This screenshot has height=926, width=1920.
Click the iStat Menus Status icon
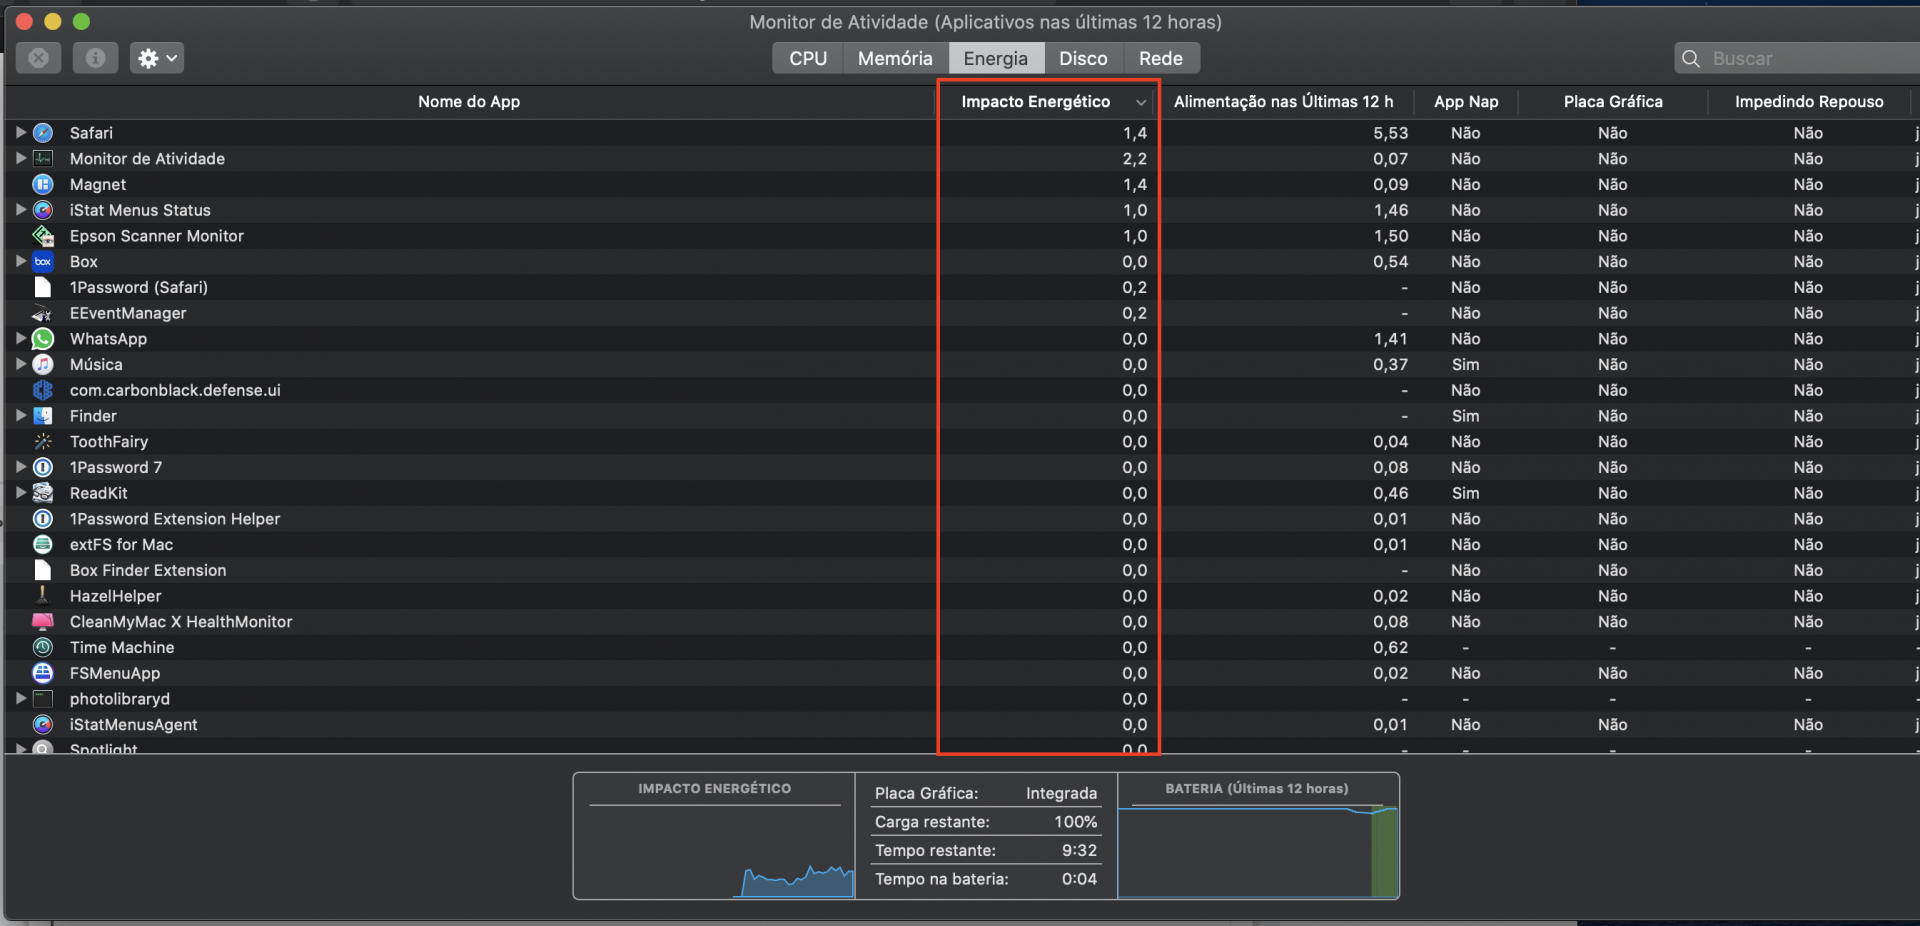pos(43,210)
